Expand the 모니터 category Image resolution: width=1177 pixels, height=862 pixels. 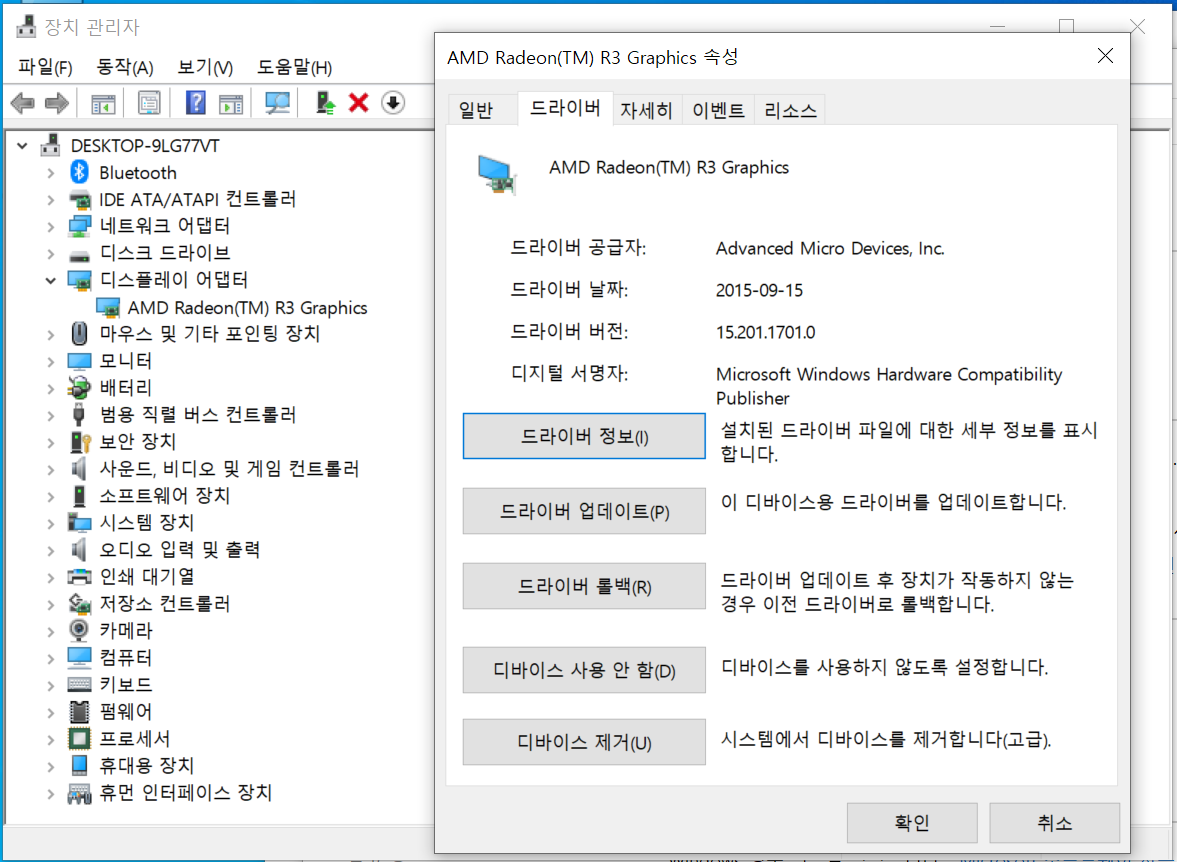click(x=50, y=362)
